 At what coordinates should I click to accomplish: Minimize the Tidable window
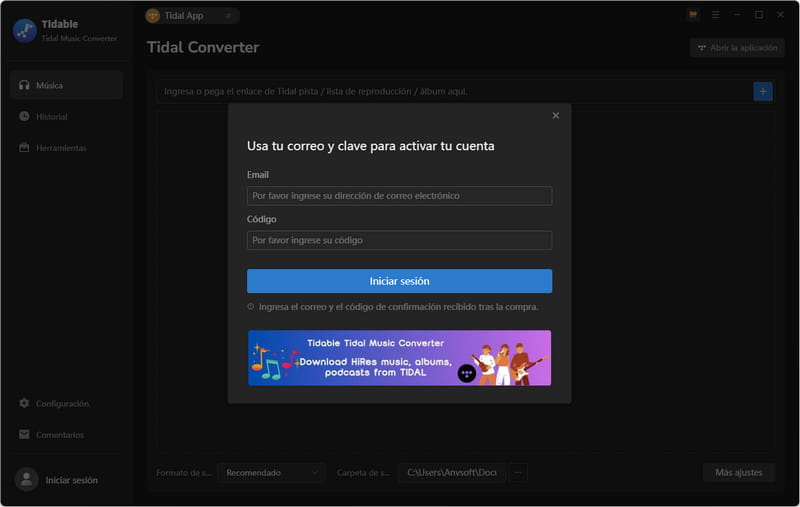[x=737, y=15]
